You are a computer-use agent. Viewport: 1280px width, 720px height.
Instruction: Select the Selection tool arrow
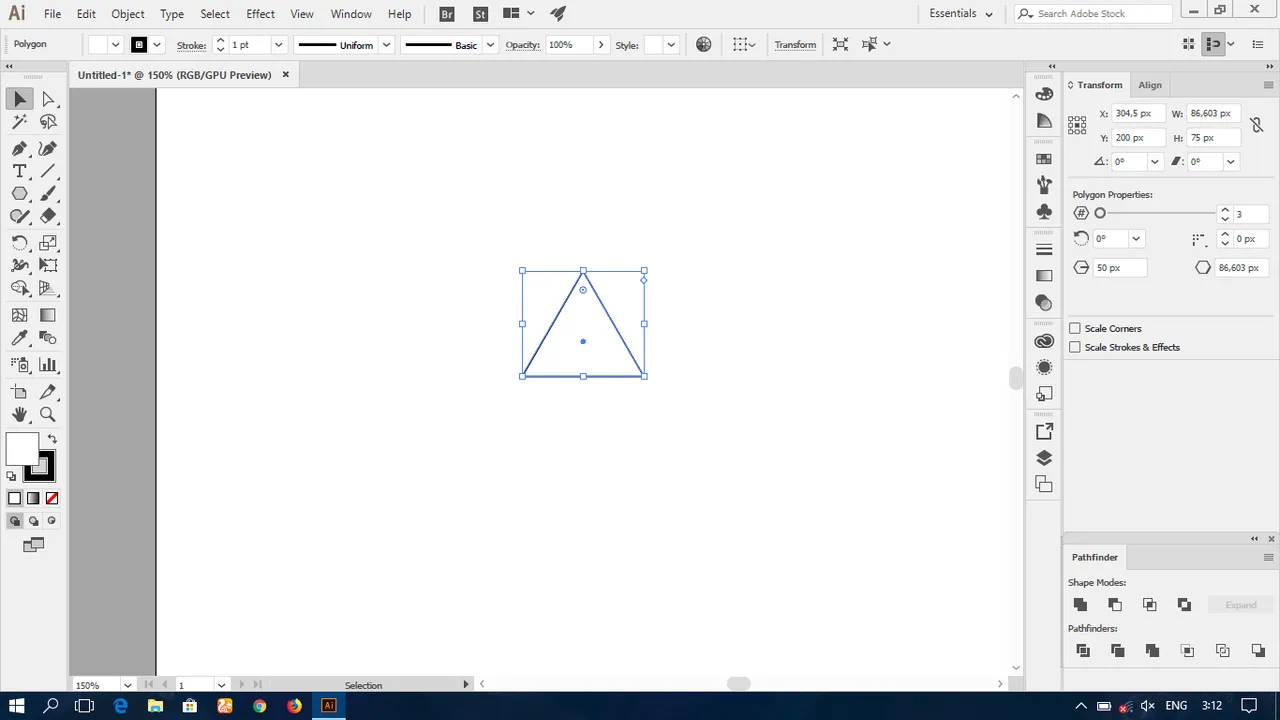pos(20,98)
